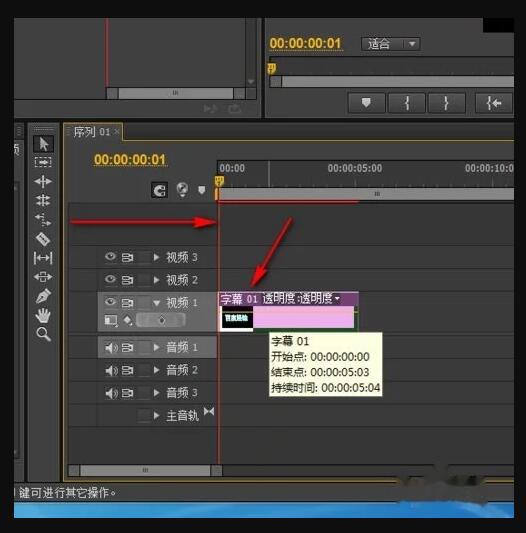
Task: Select the Selection arrow tool
Action: (43, 143)
